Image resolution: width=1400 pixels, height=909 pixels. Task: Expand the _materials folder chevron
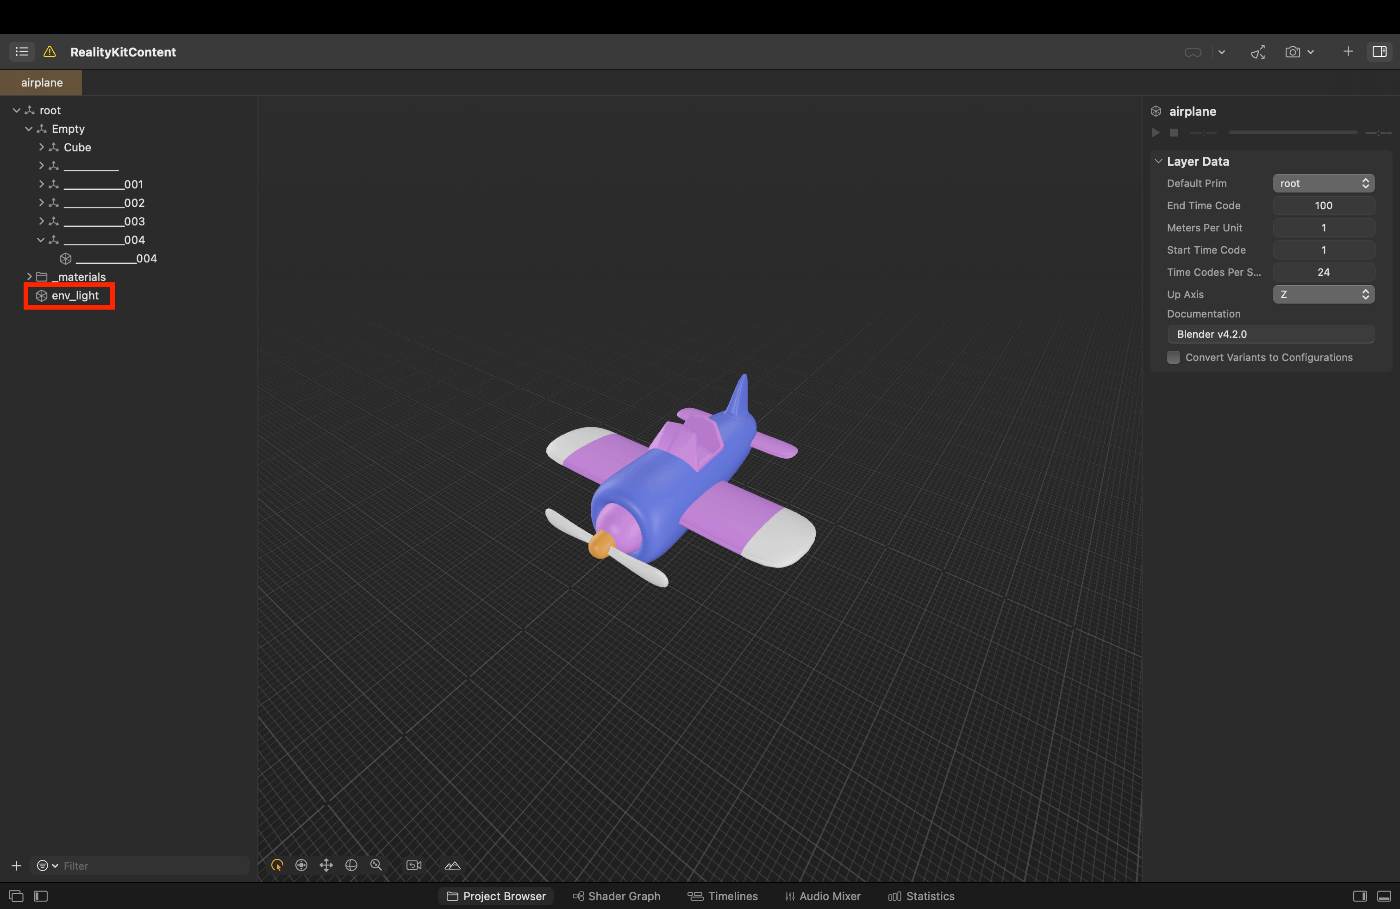coord(29,277)
